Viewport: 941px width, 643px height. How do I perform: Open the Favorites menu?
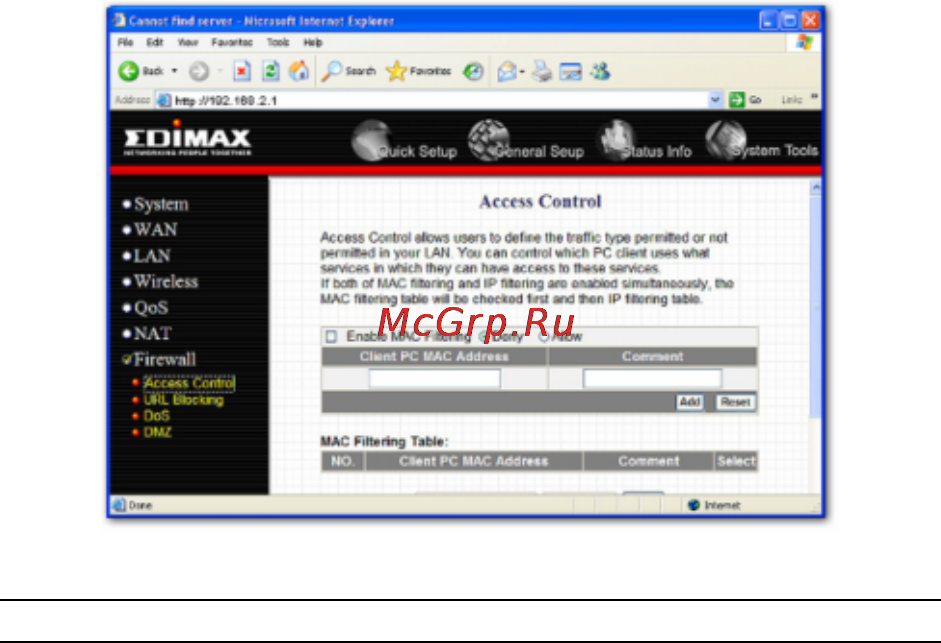[232, 43]
